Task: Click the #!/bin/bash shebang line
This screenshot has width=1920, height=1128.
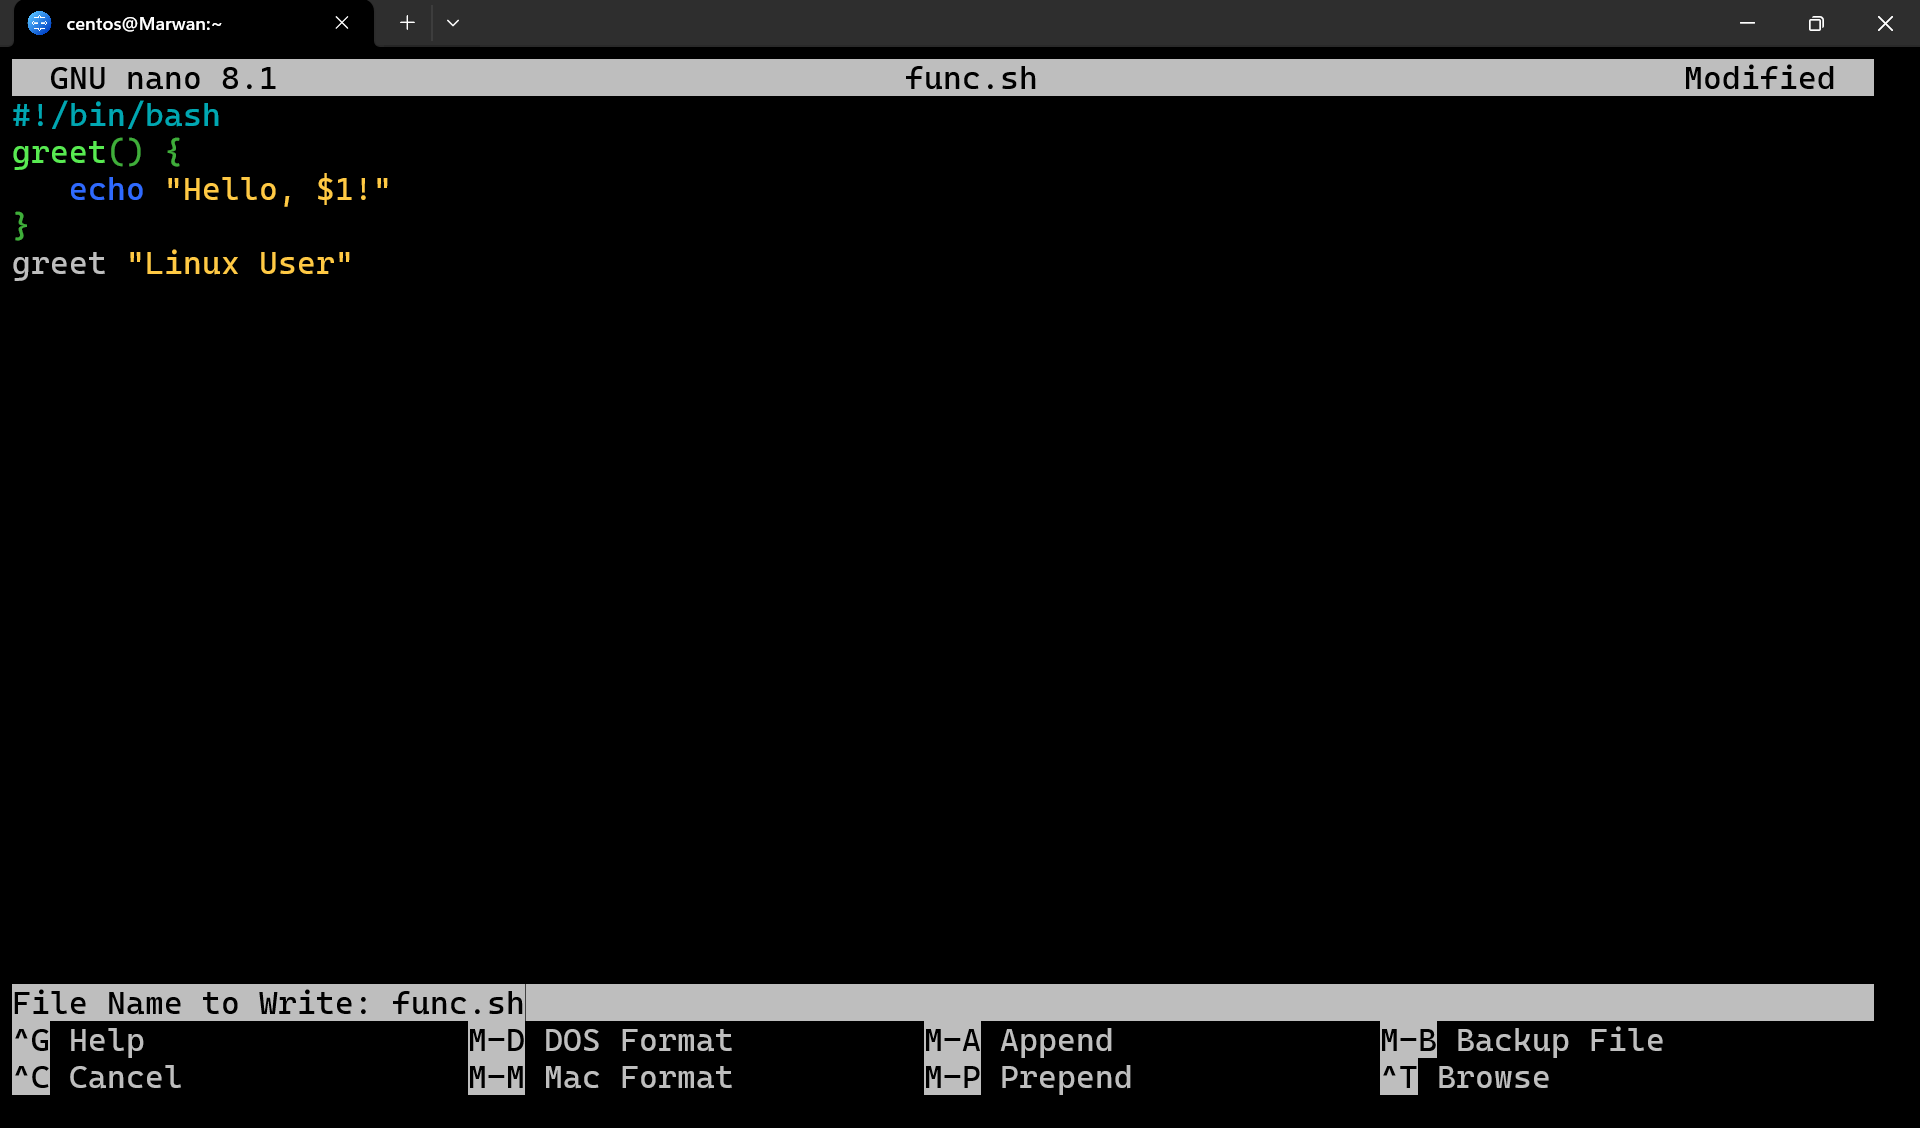Action: pyautogui.click(x=116, y=115)
